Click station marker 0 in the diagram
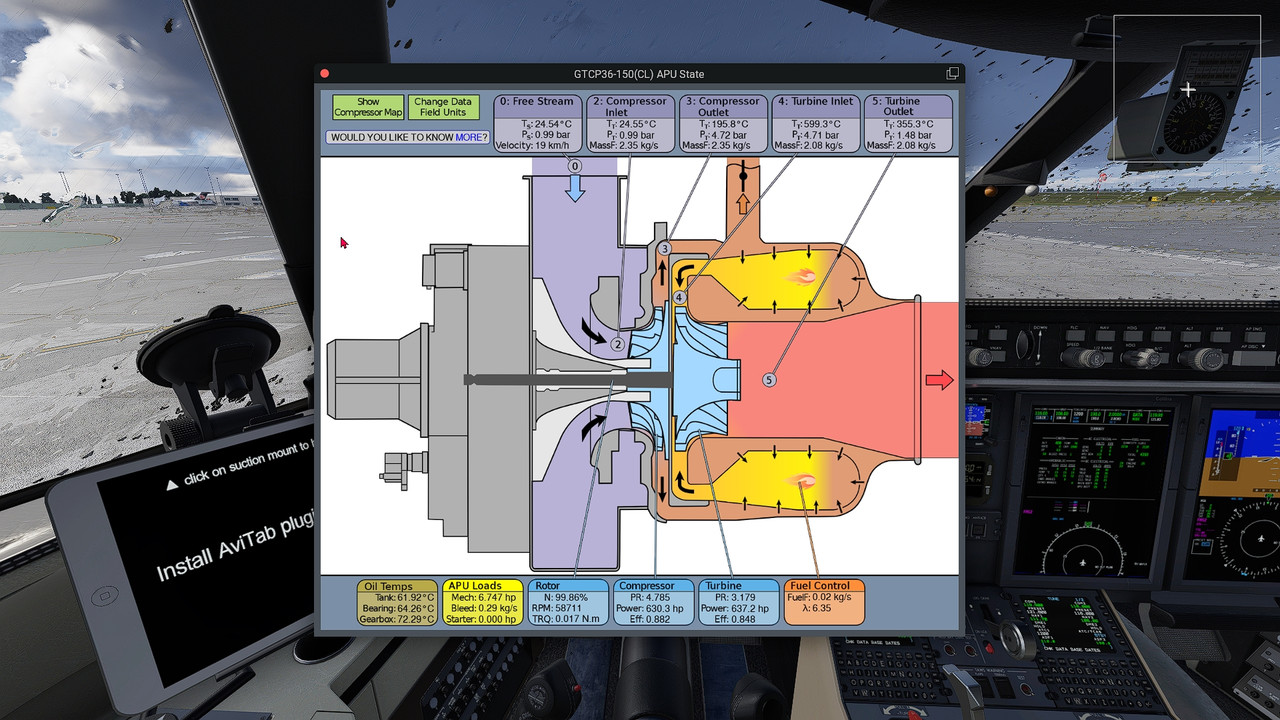Screen dimensions: 1280x720 (575, 167)
